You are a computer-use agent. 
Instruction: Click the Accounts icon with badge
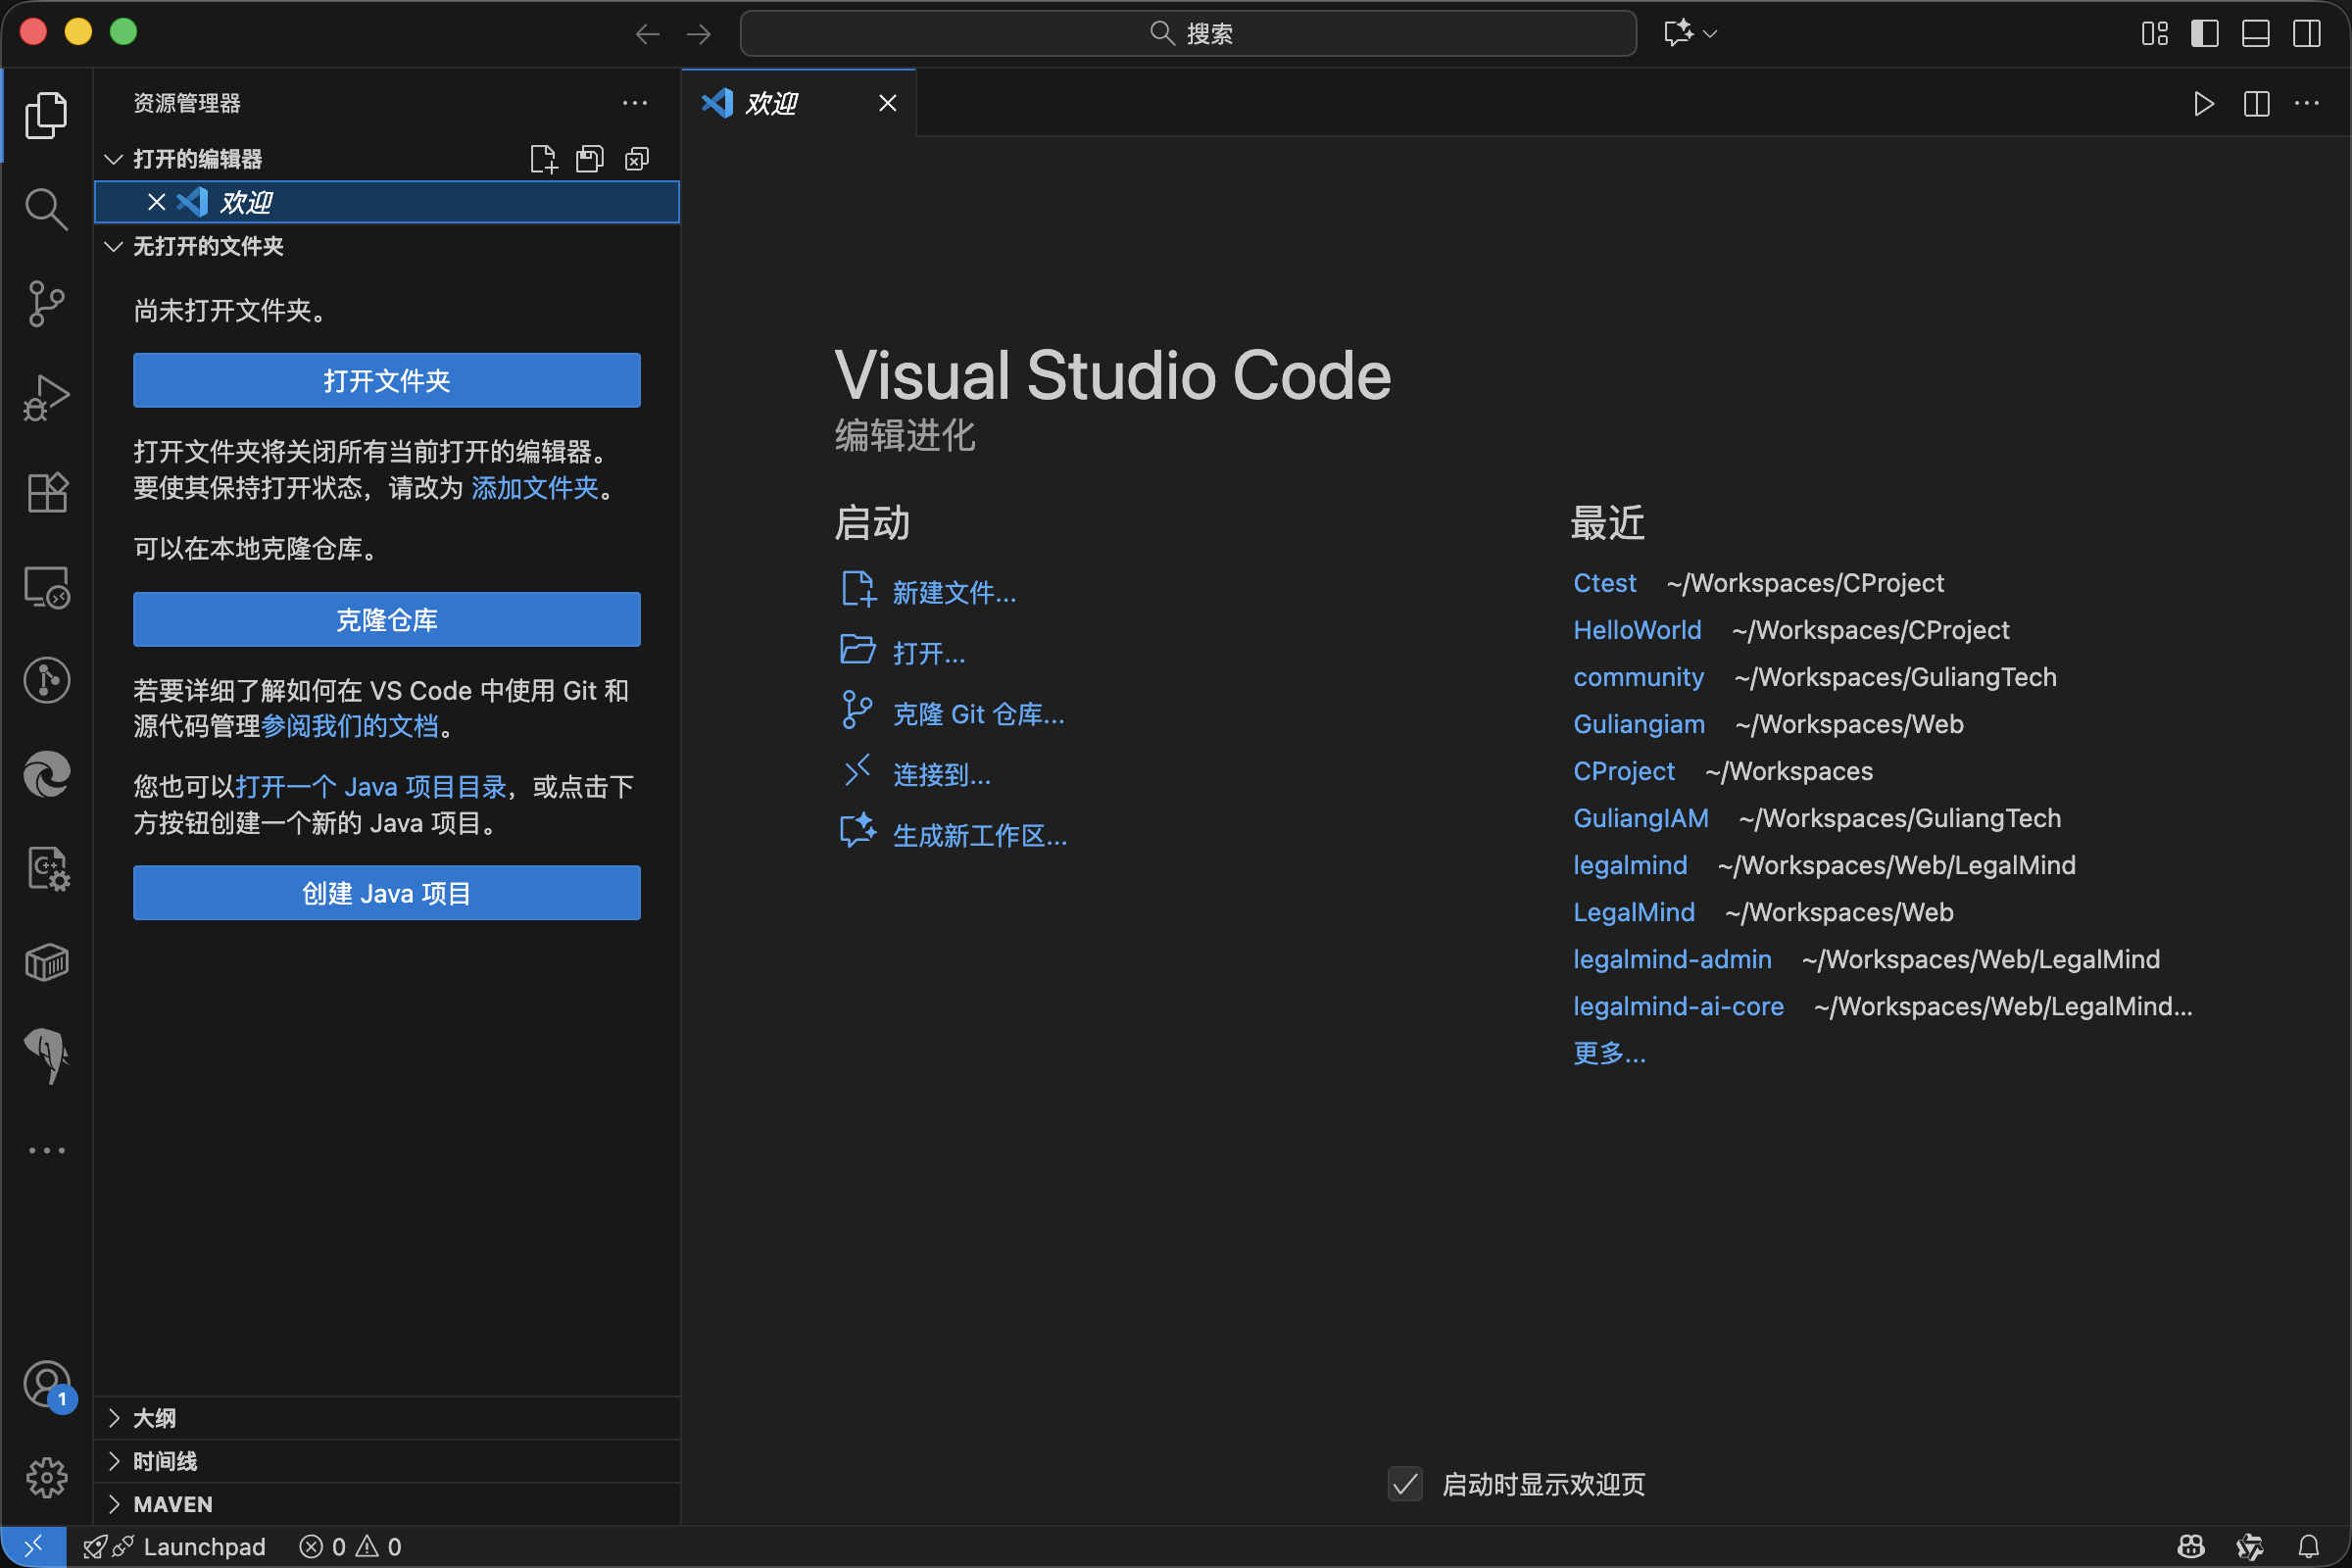46,1385
